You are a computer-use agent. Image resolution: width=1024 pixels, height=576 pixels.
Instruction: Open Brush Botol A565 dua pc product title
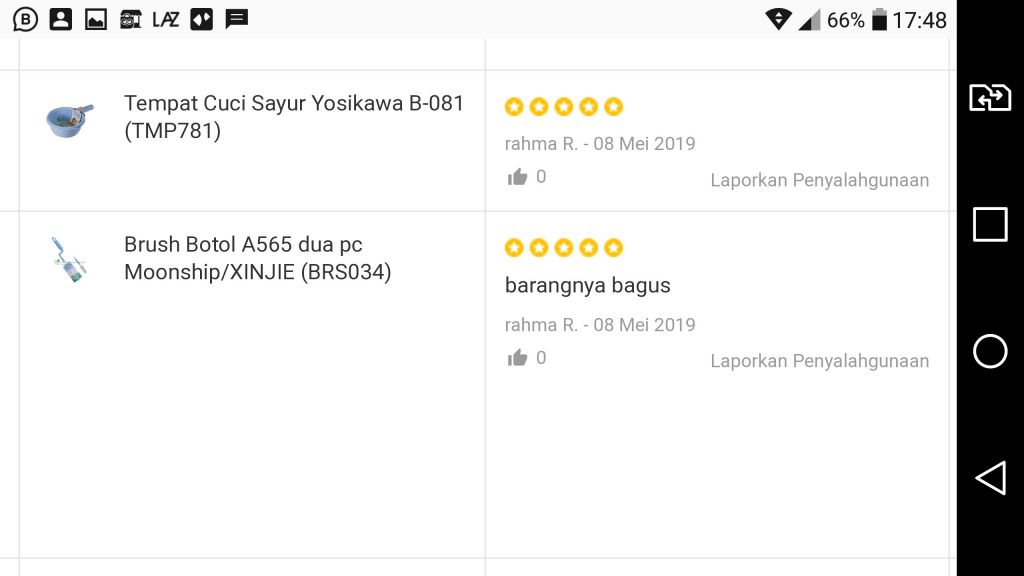tap(257, 258)
